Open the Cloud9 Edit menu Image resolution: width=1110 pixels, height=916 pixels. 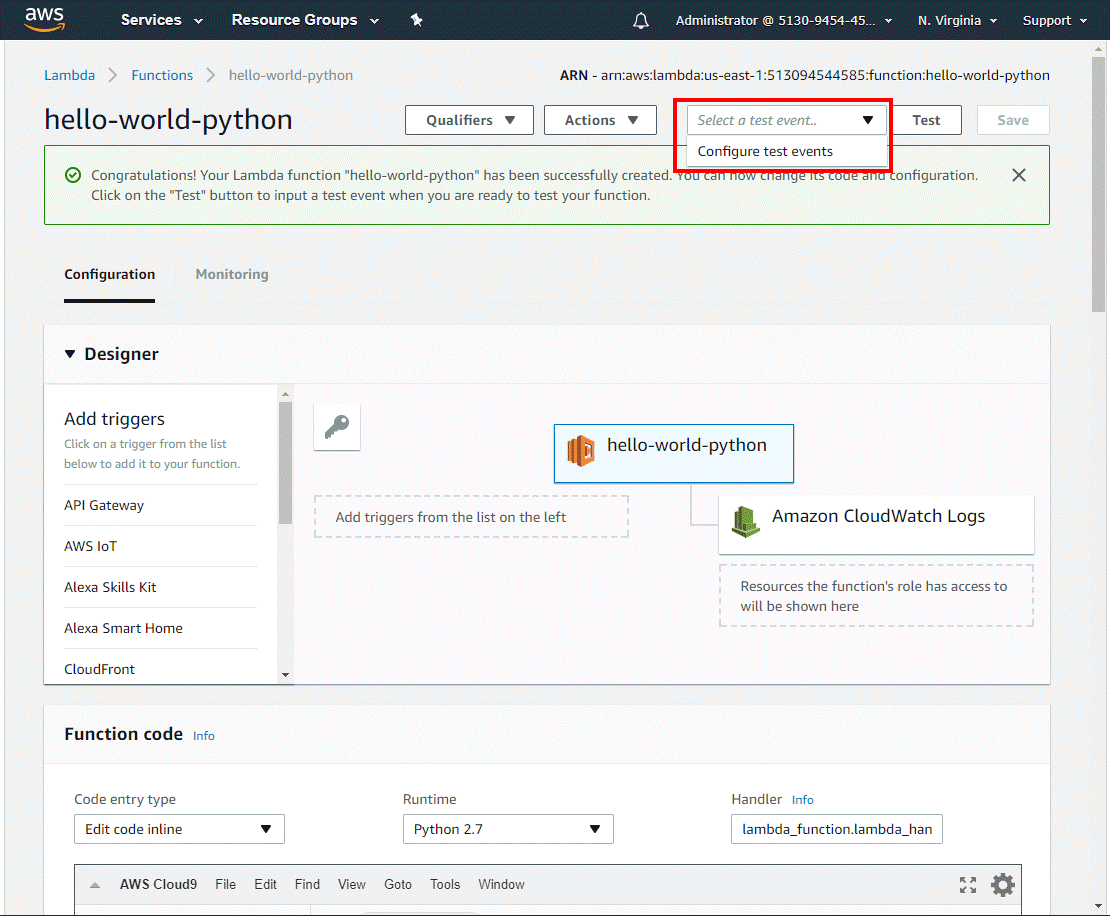point(265,884)
